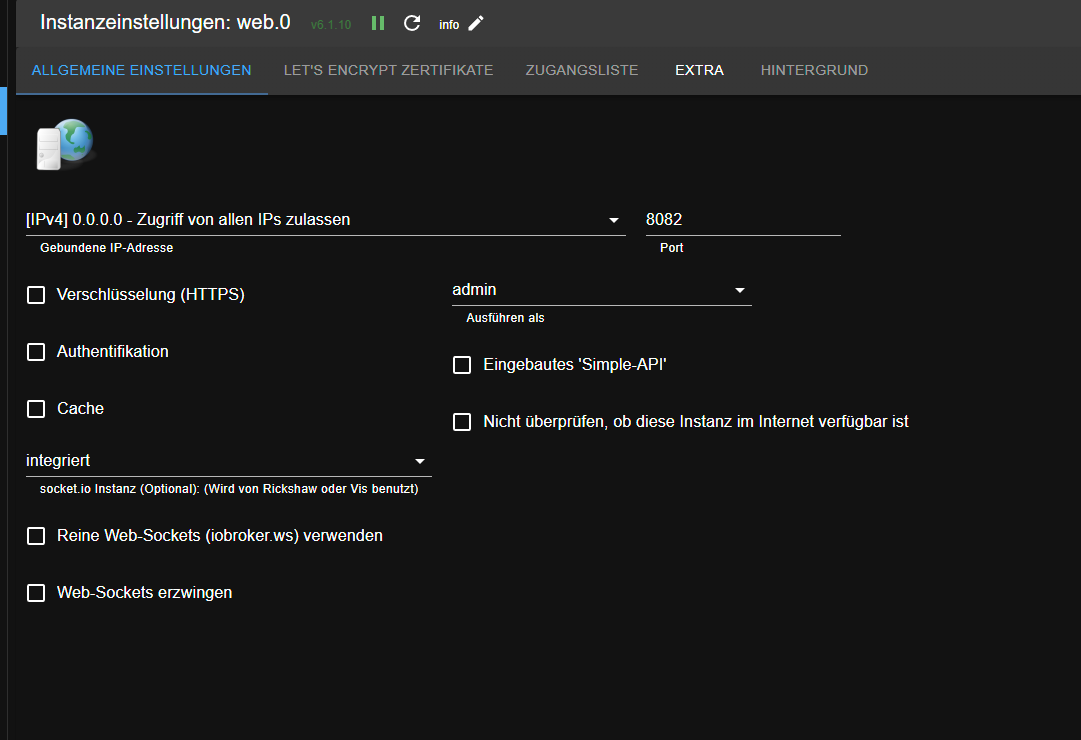The width and height of the screenshot is (1081, 740).
Task: Tick 'Nicht überprüfen' internet availability checkbox
Action: (462, 423)
